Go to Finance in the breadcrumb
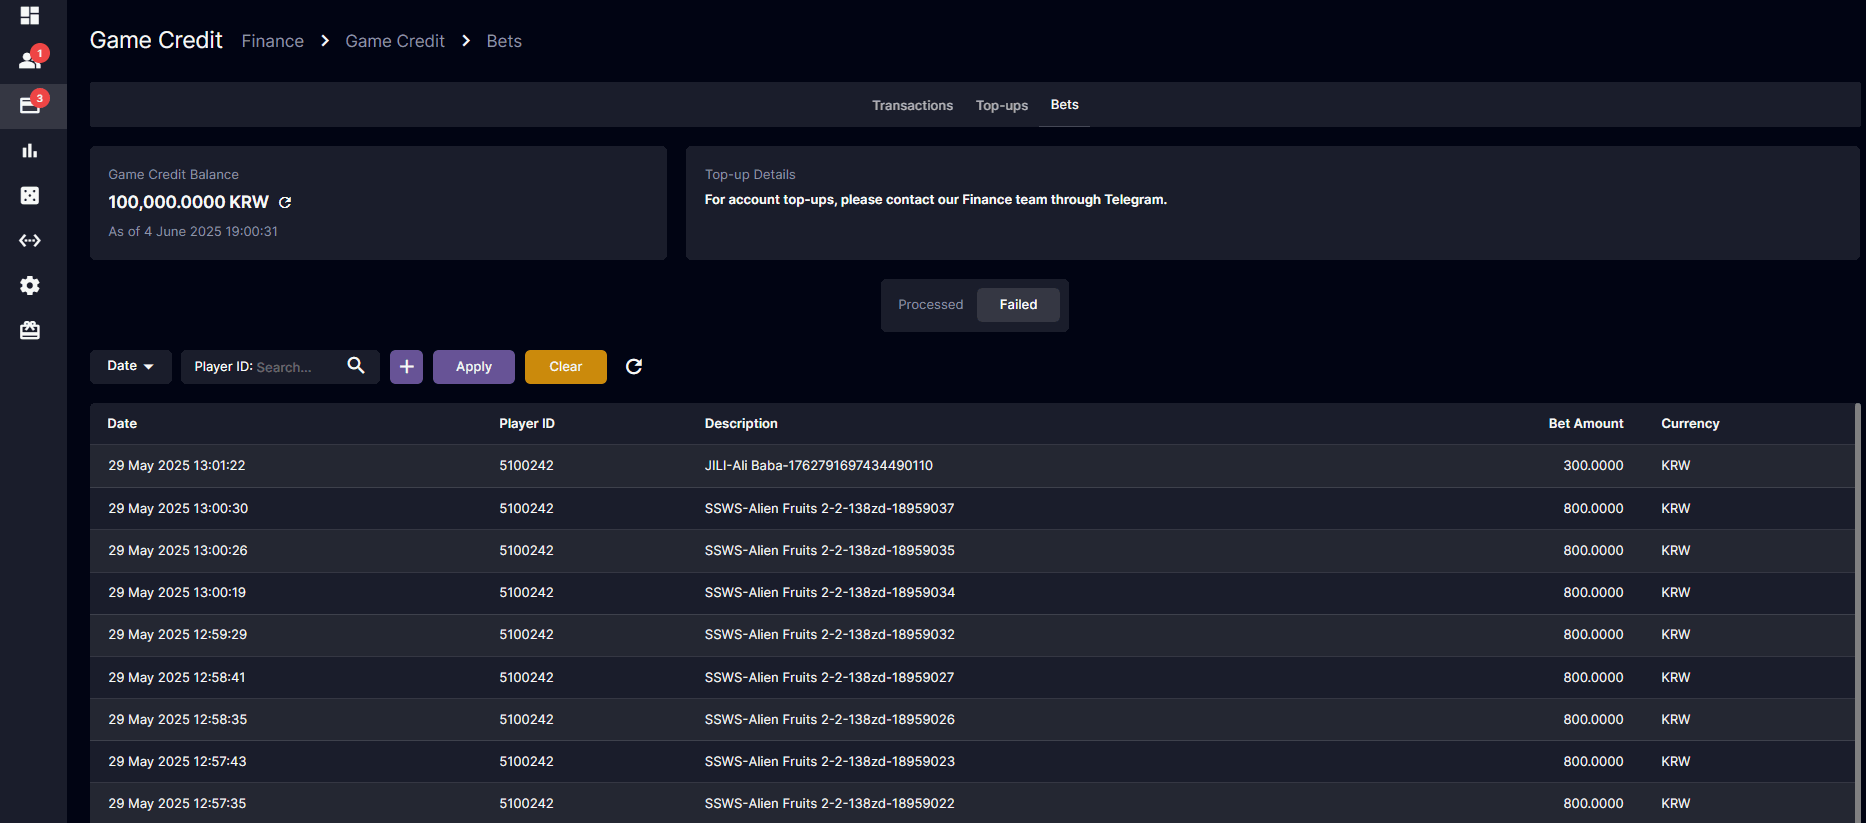Screen dimensions: 1866x823 273,41
